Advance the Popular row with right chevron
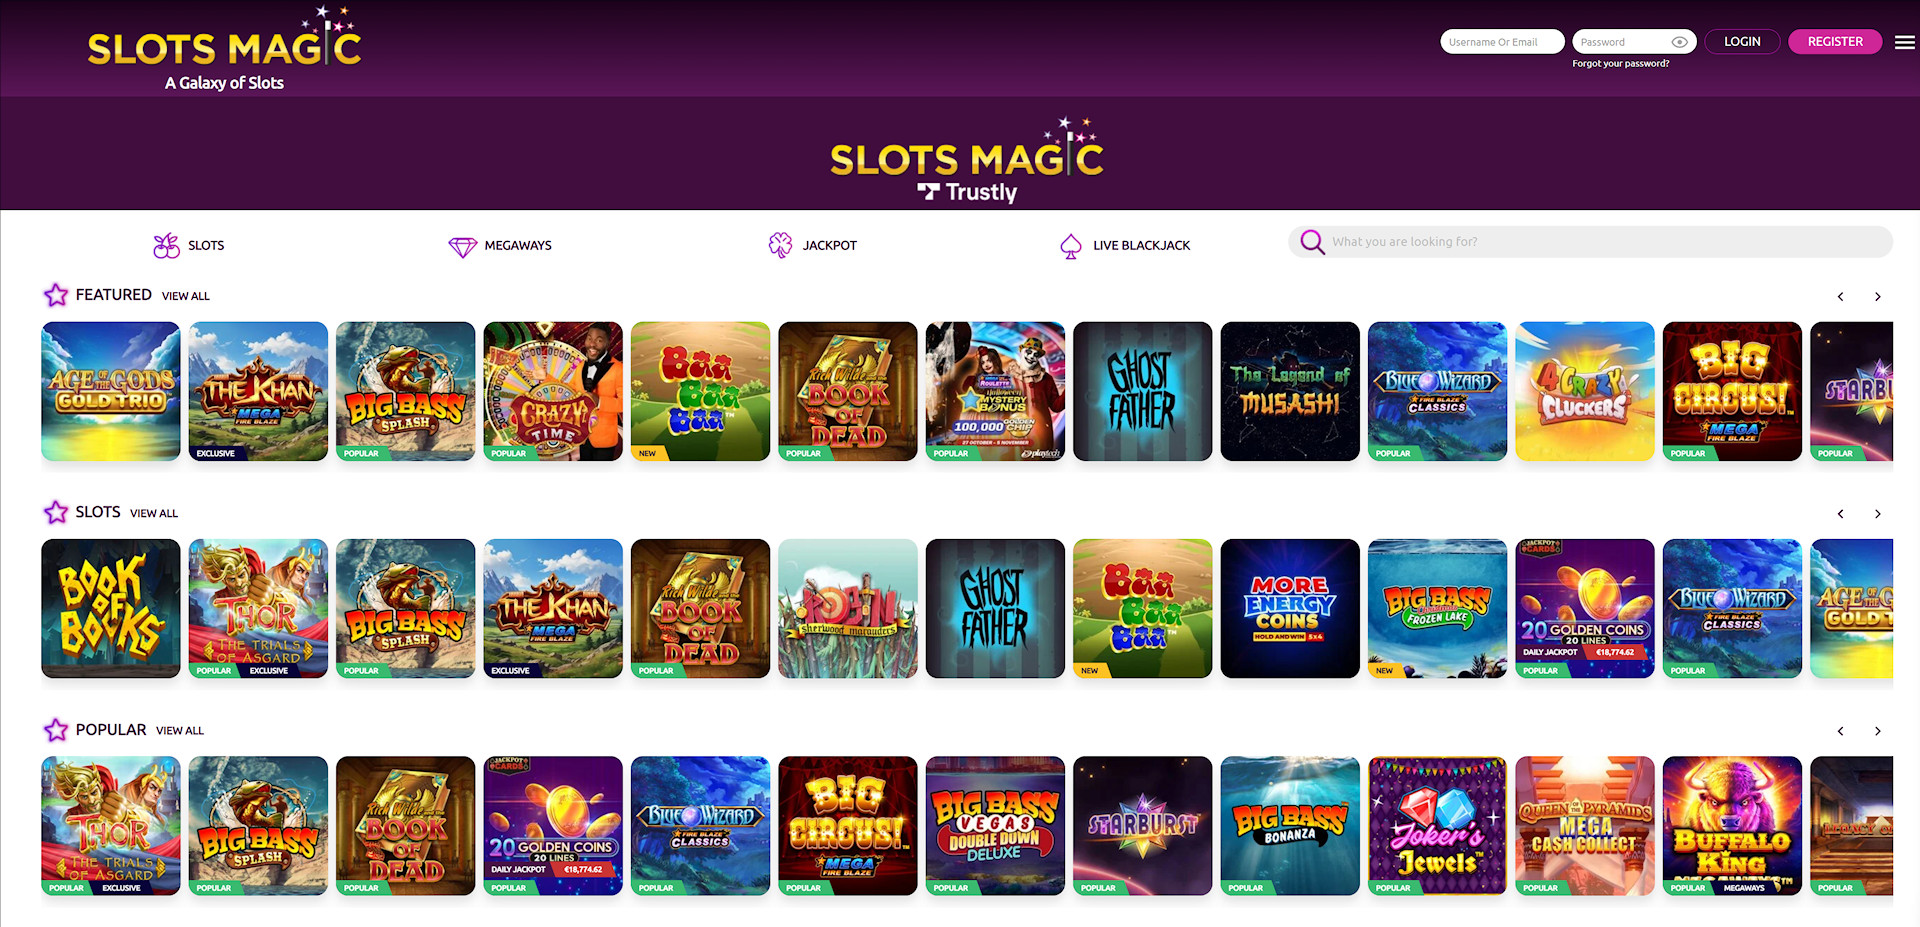 click(x=1877, y=731)
